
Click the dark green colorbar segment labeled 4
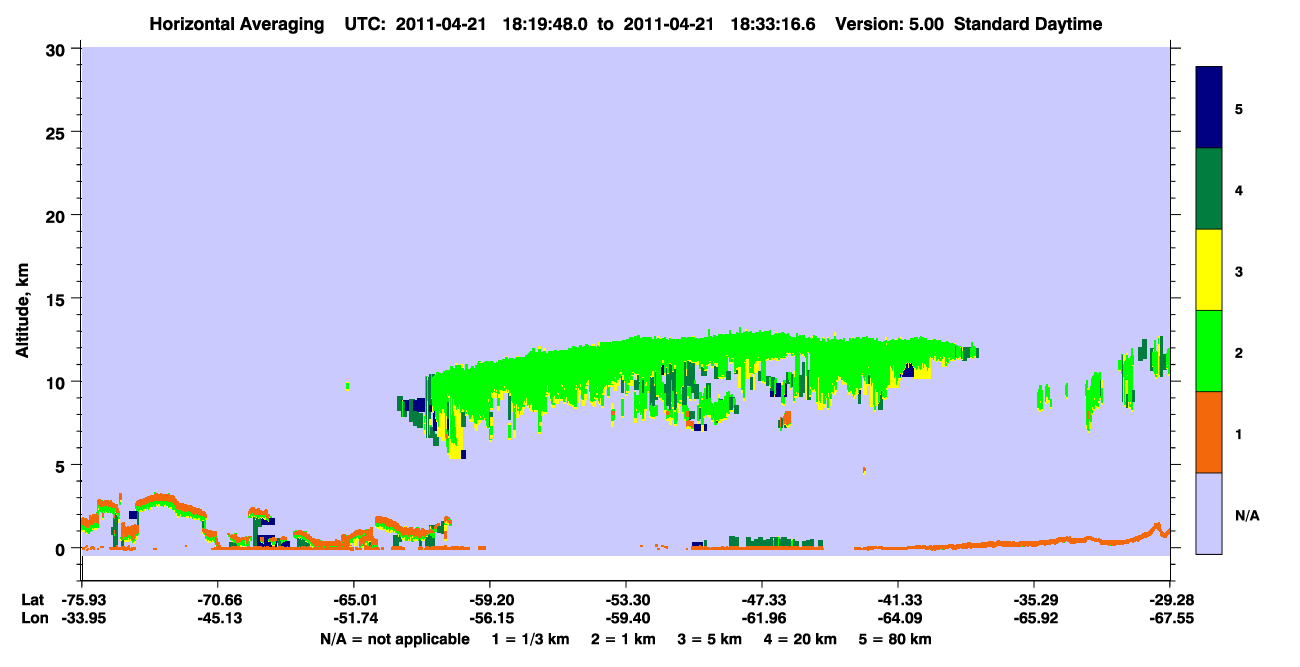point(1209,189)
